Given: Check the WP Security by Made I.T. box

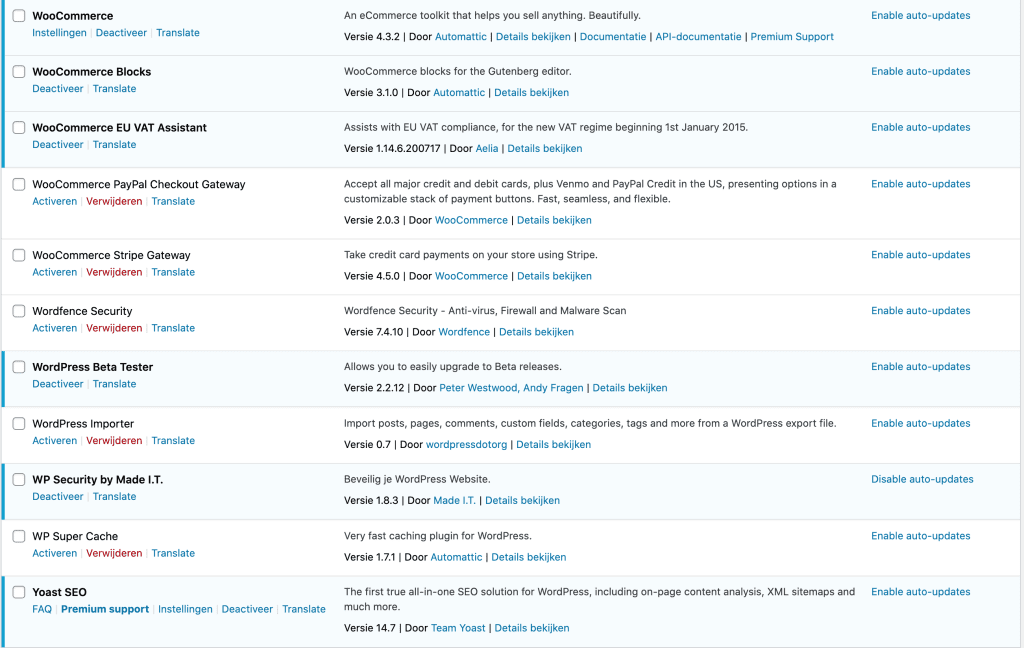Looking at the screenshot, I should tap(19, 480).
